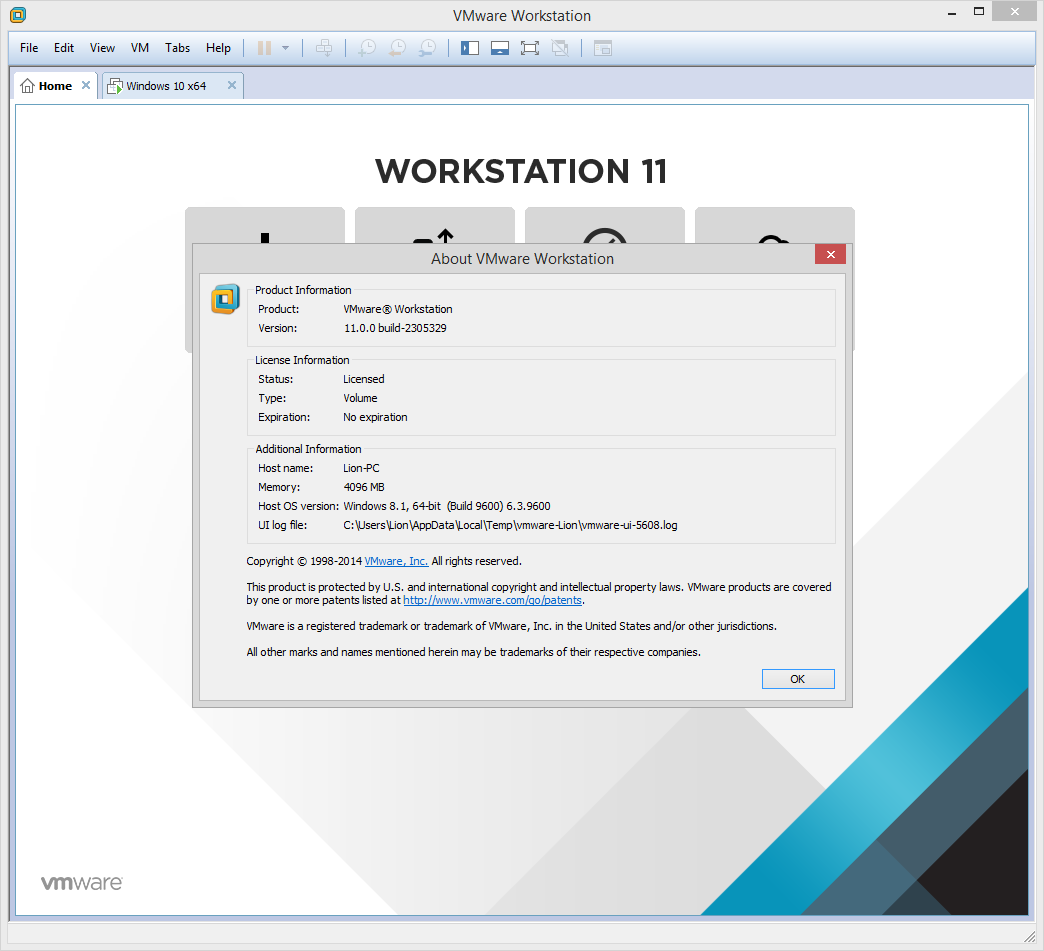Image resolution: width=1044 pixels, height=951 pixels.
Task: Click the memory value 4096 MB
Action: click(x=364, y=487)
